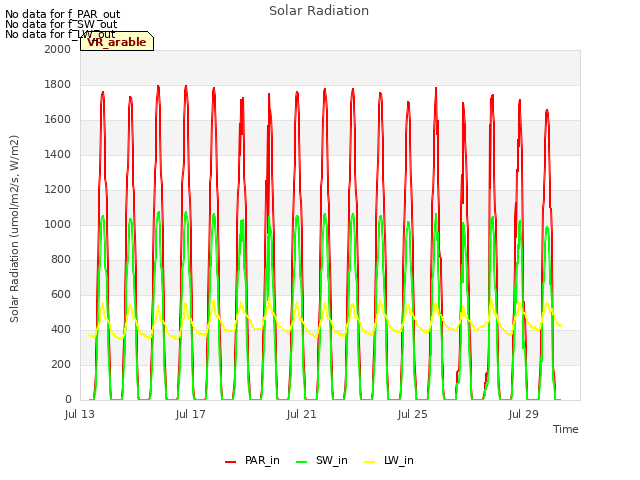The width and height of the screenshot is (640, 480).
Task: Click the Jul 29 x-axis tick label
Action: 524,414
